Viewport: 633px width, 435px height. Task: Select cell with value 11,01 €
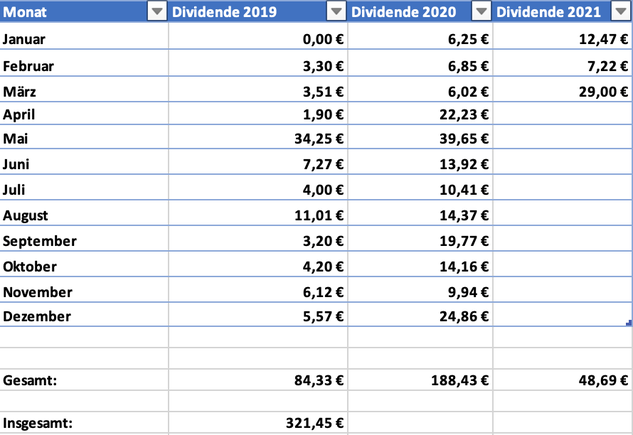coord(258,215)
